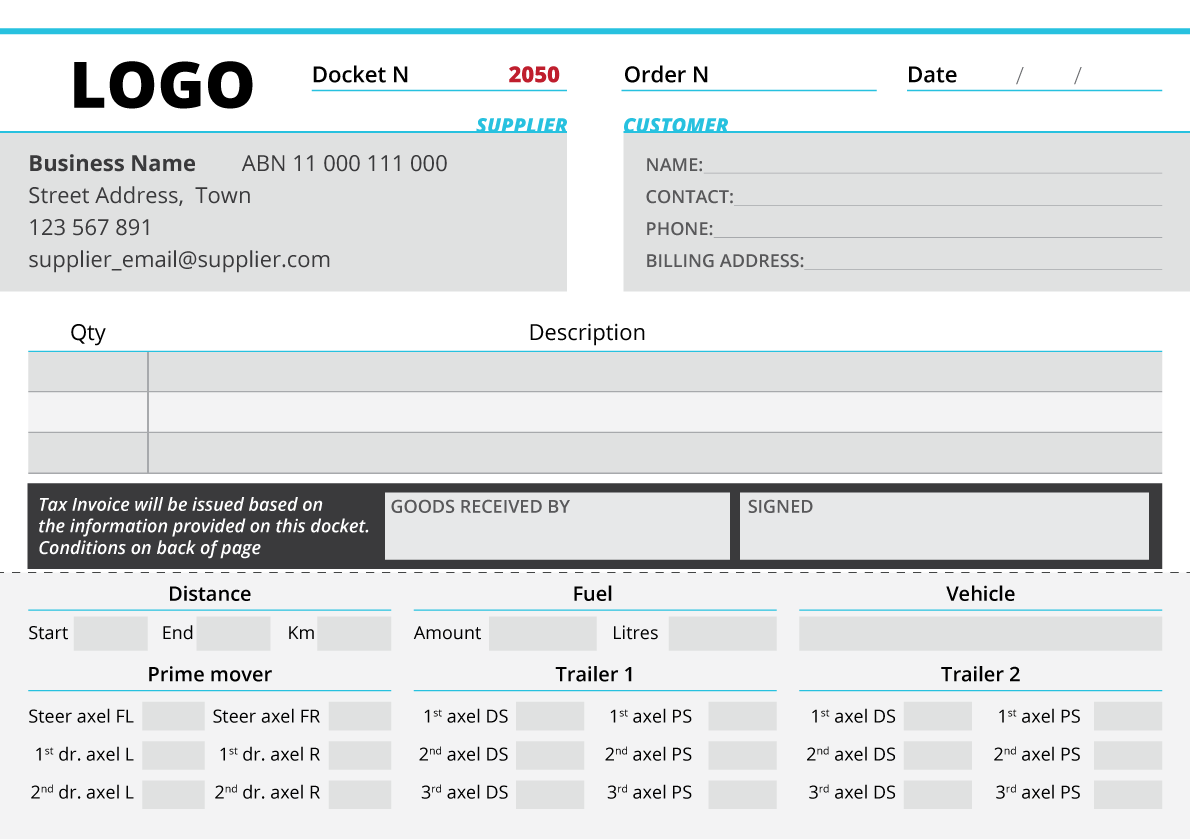Click the customer CONTACT line

pos(947,196)
